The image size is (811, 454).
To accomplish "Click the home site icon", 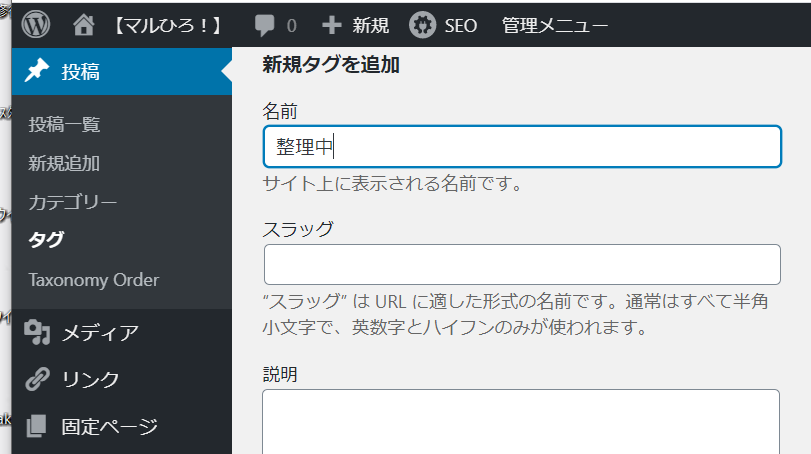I will (83, 25).
